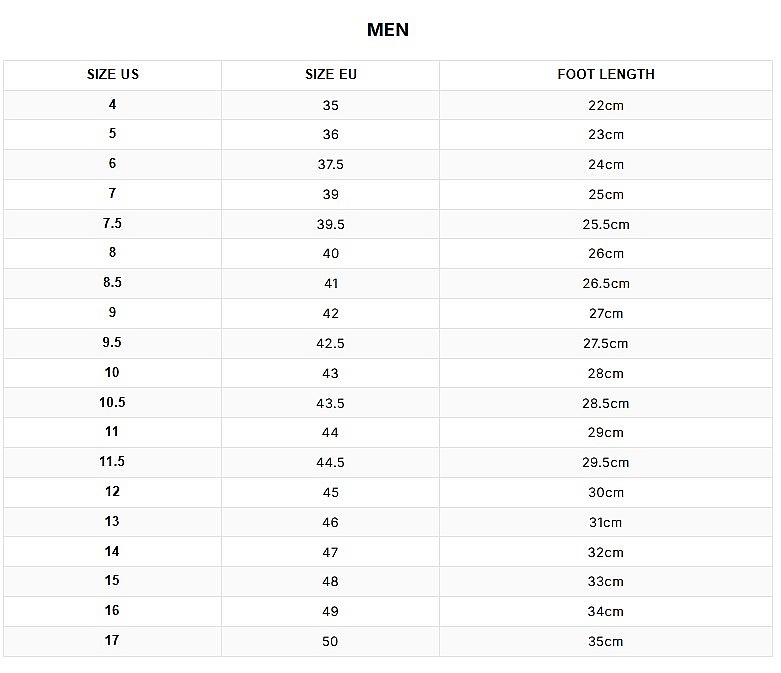781x673 pixels.
Task: Select the SIZE US column header
Action: click(x=113, y=75)
